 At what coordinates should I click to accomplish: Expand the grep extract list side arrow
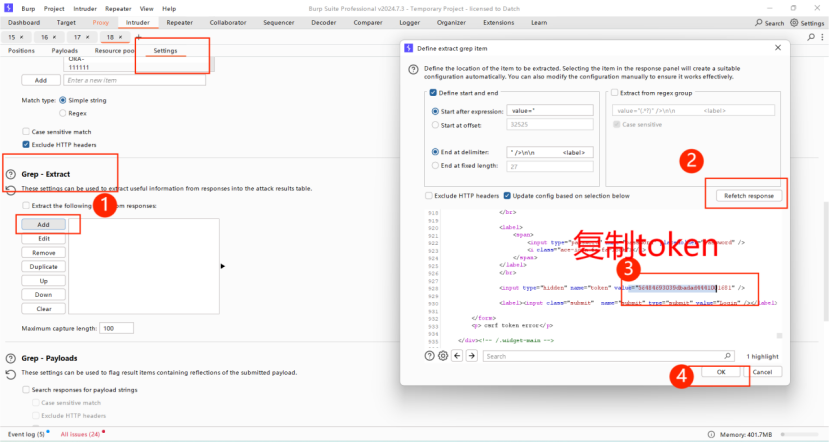click(223, 266)
